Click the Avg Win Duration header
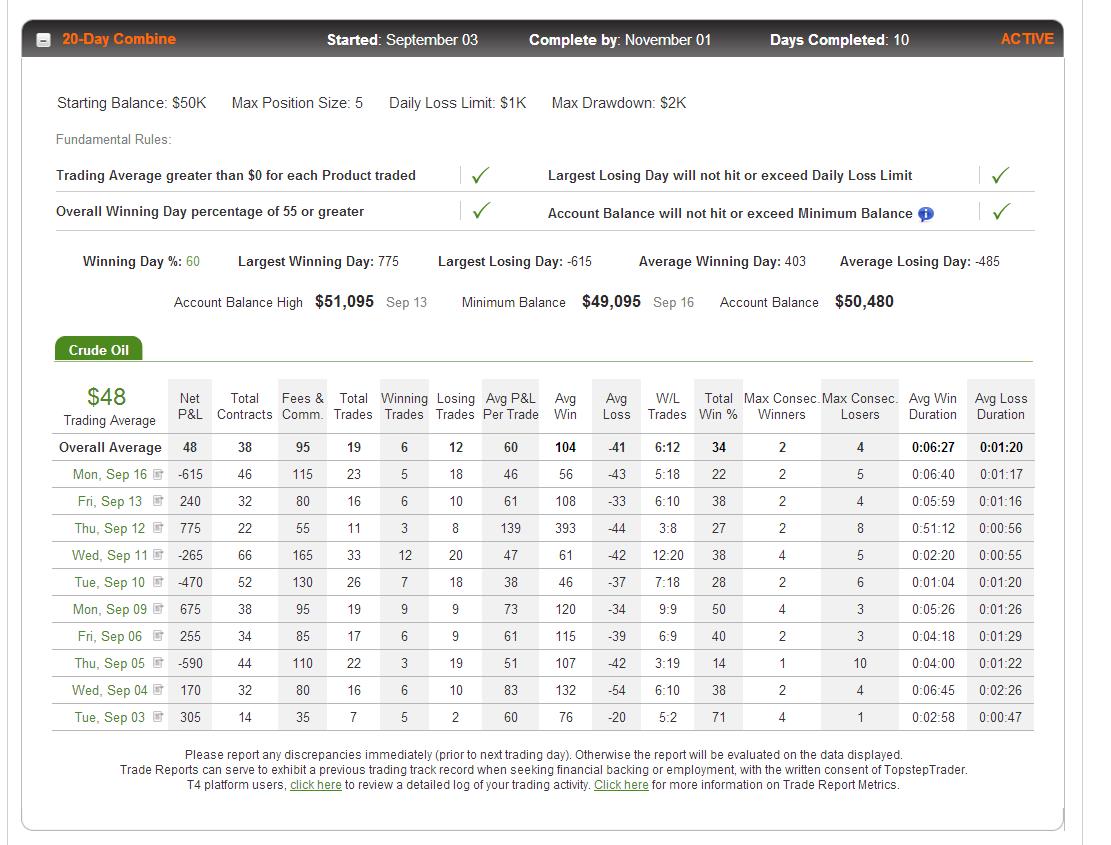Viewport: 1111px width, 845px height. (932, 406)
